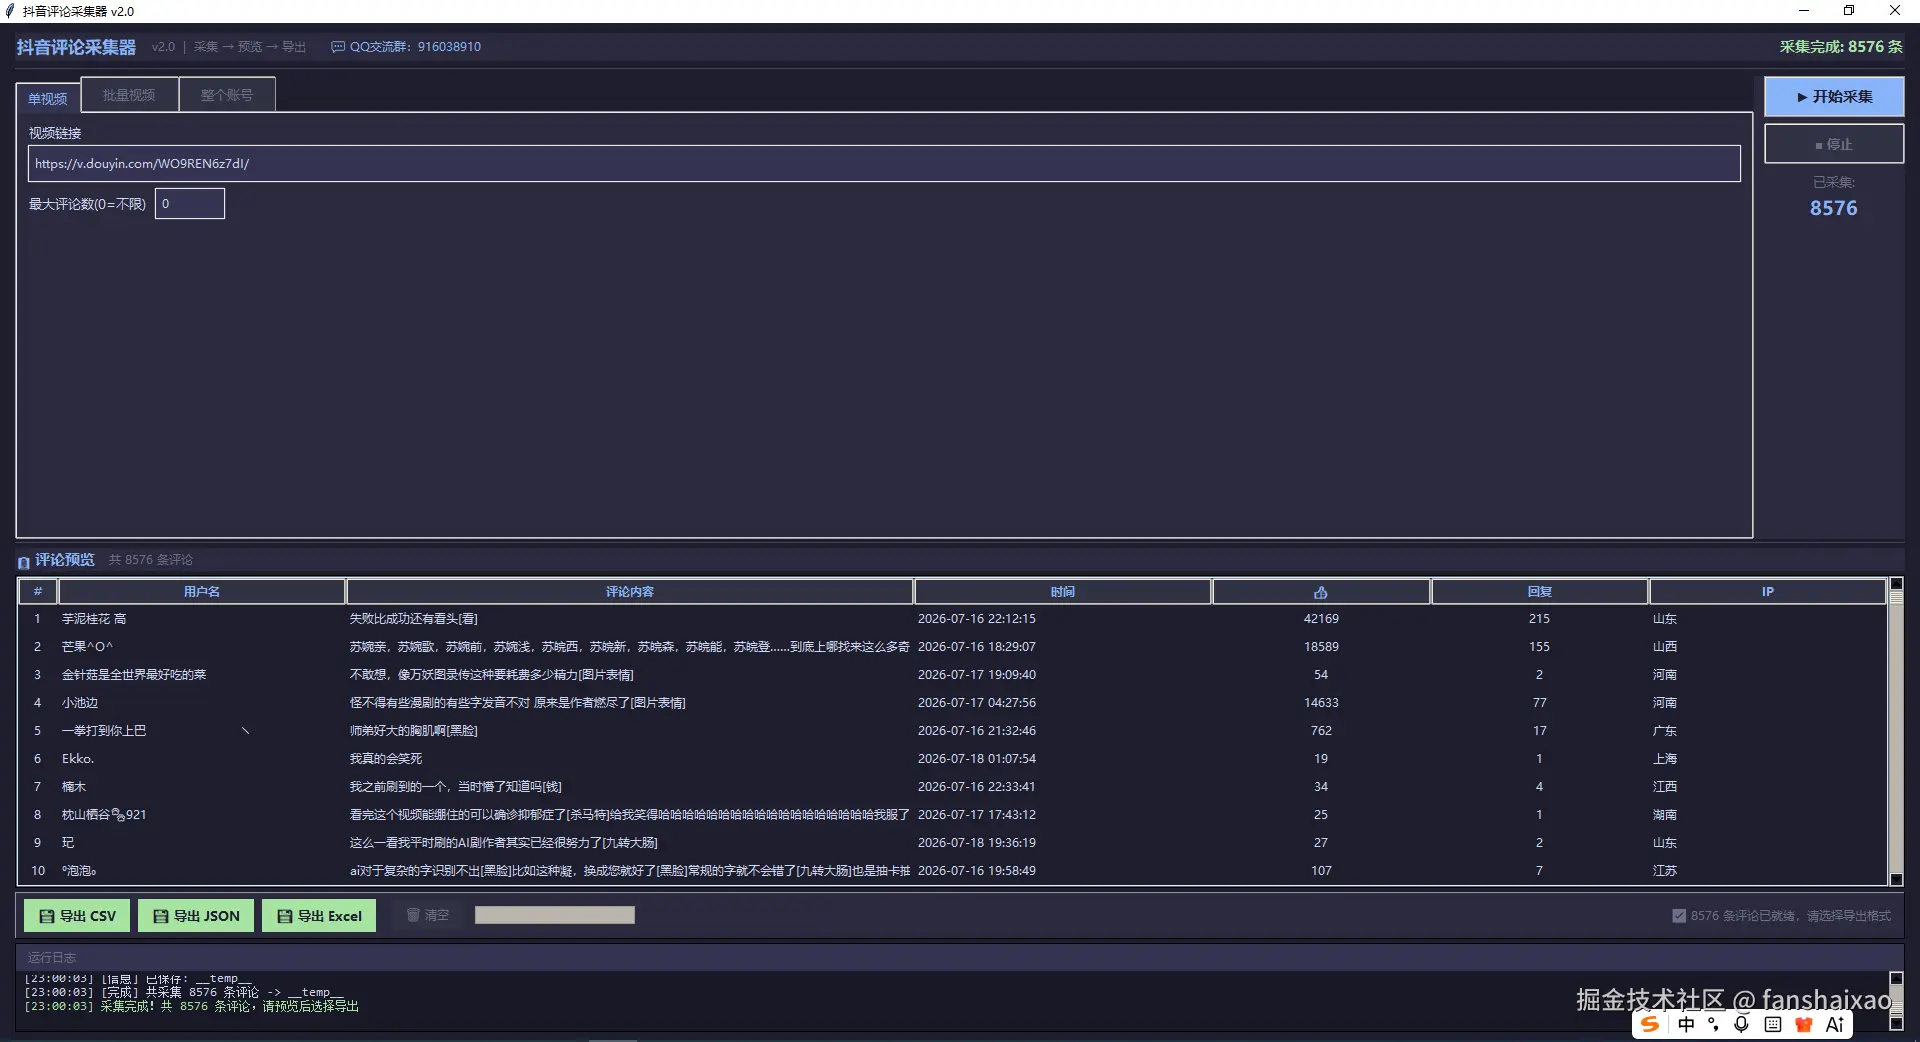The height and width of the screenshot is (1042, 1920).
Task: Switch punctuation mode in the IME toolbar
Action: [1714, 1024]
